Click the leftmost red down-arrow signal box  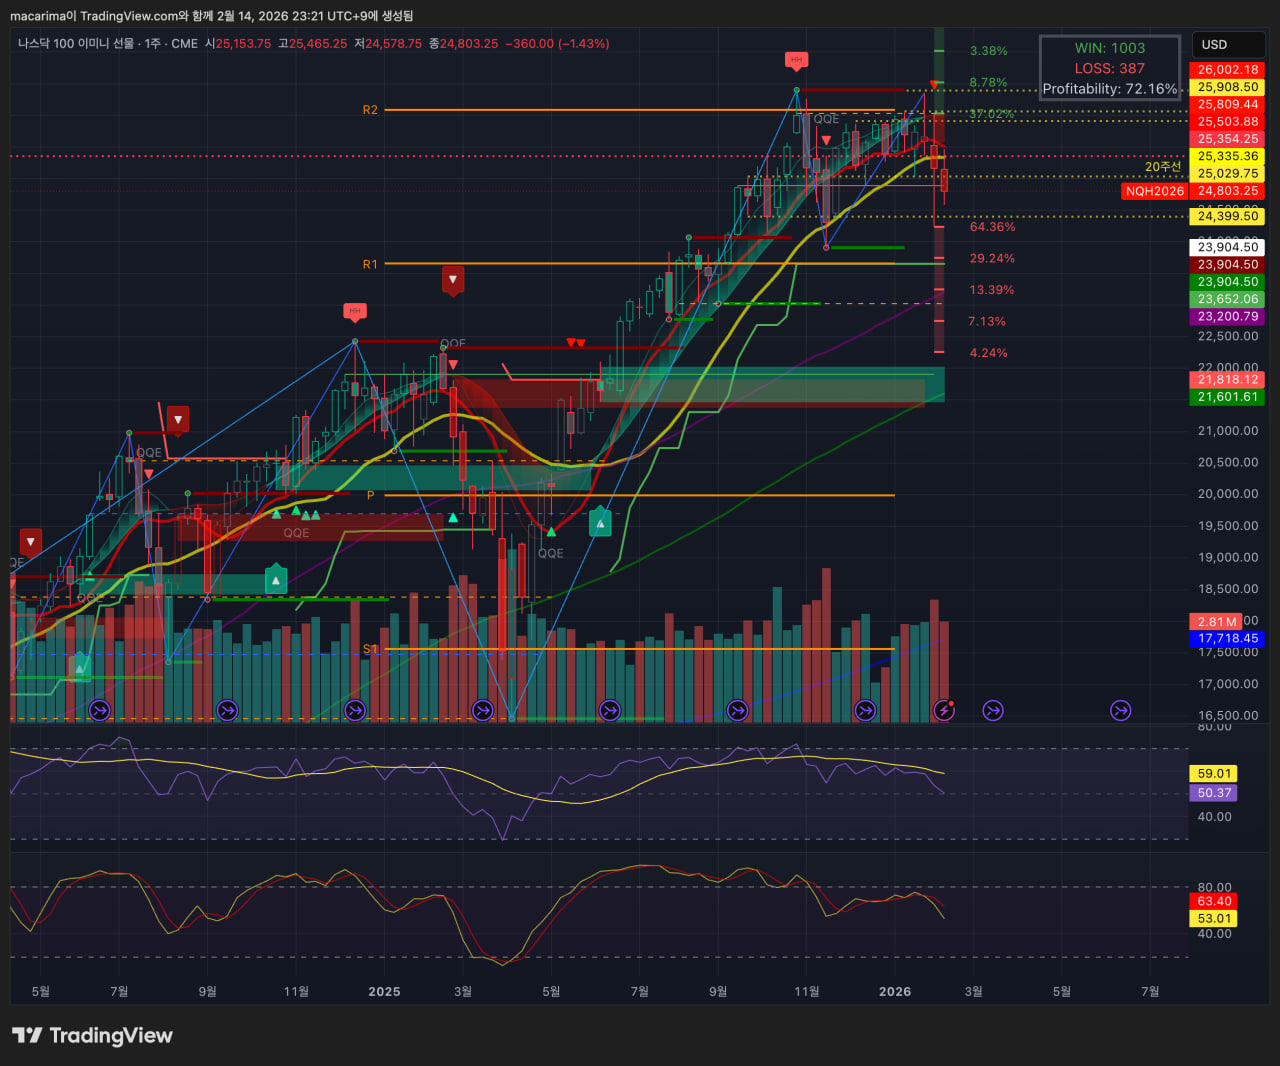tap(31, 542)
